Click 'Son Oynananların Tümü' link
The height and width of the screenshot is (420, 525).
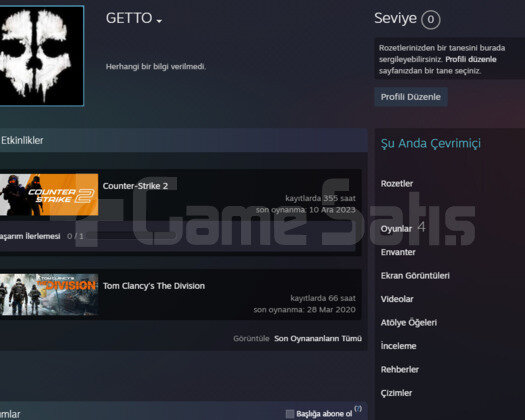pyautogui.click(x=318, y=339)
